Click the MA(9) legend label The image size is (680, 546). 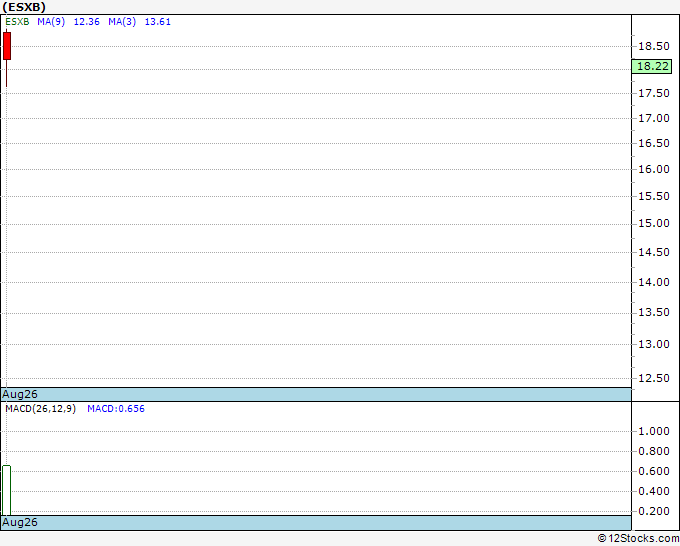51,22
